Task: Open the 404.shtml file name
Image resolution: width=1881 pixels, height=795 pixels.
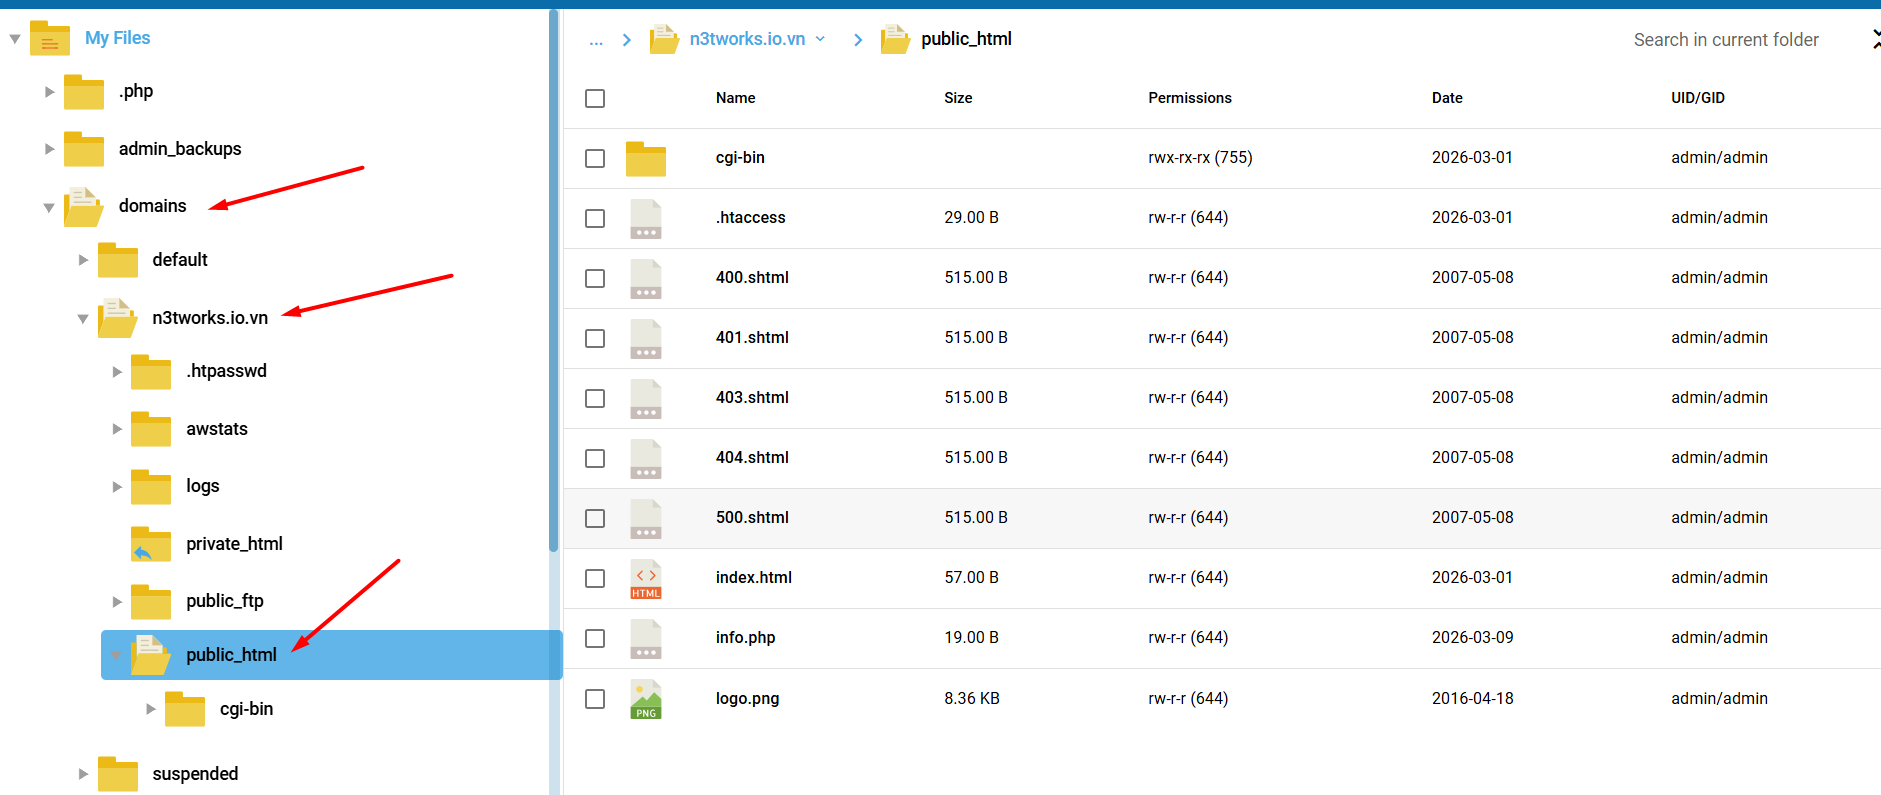Action: pos(752,458)
